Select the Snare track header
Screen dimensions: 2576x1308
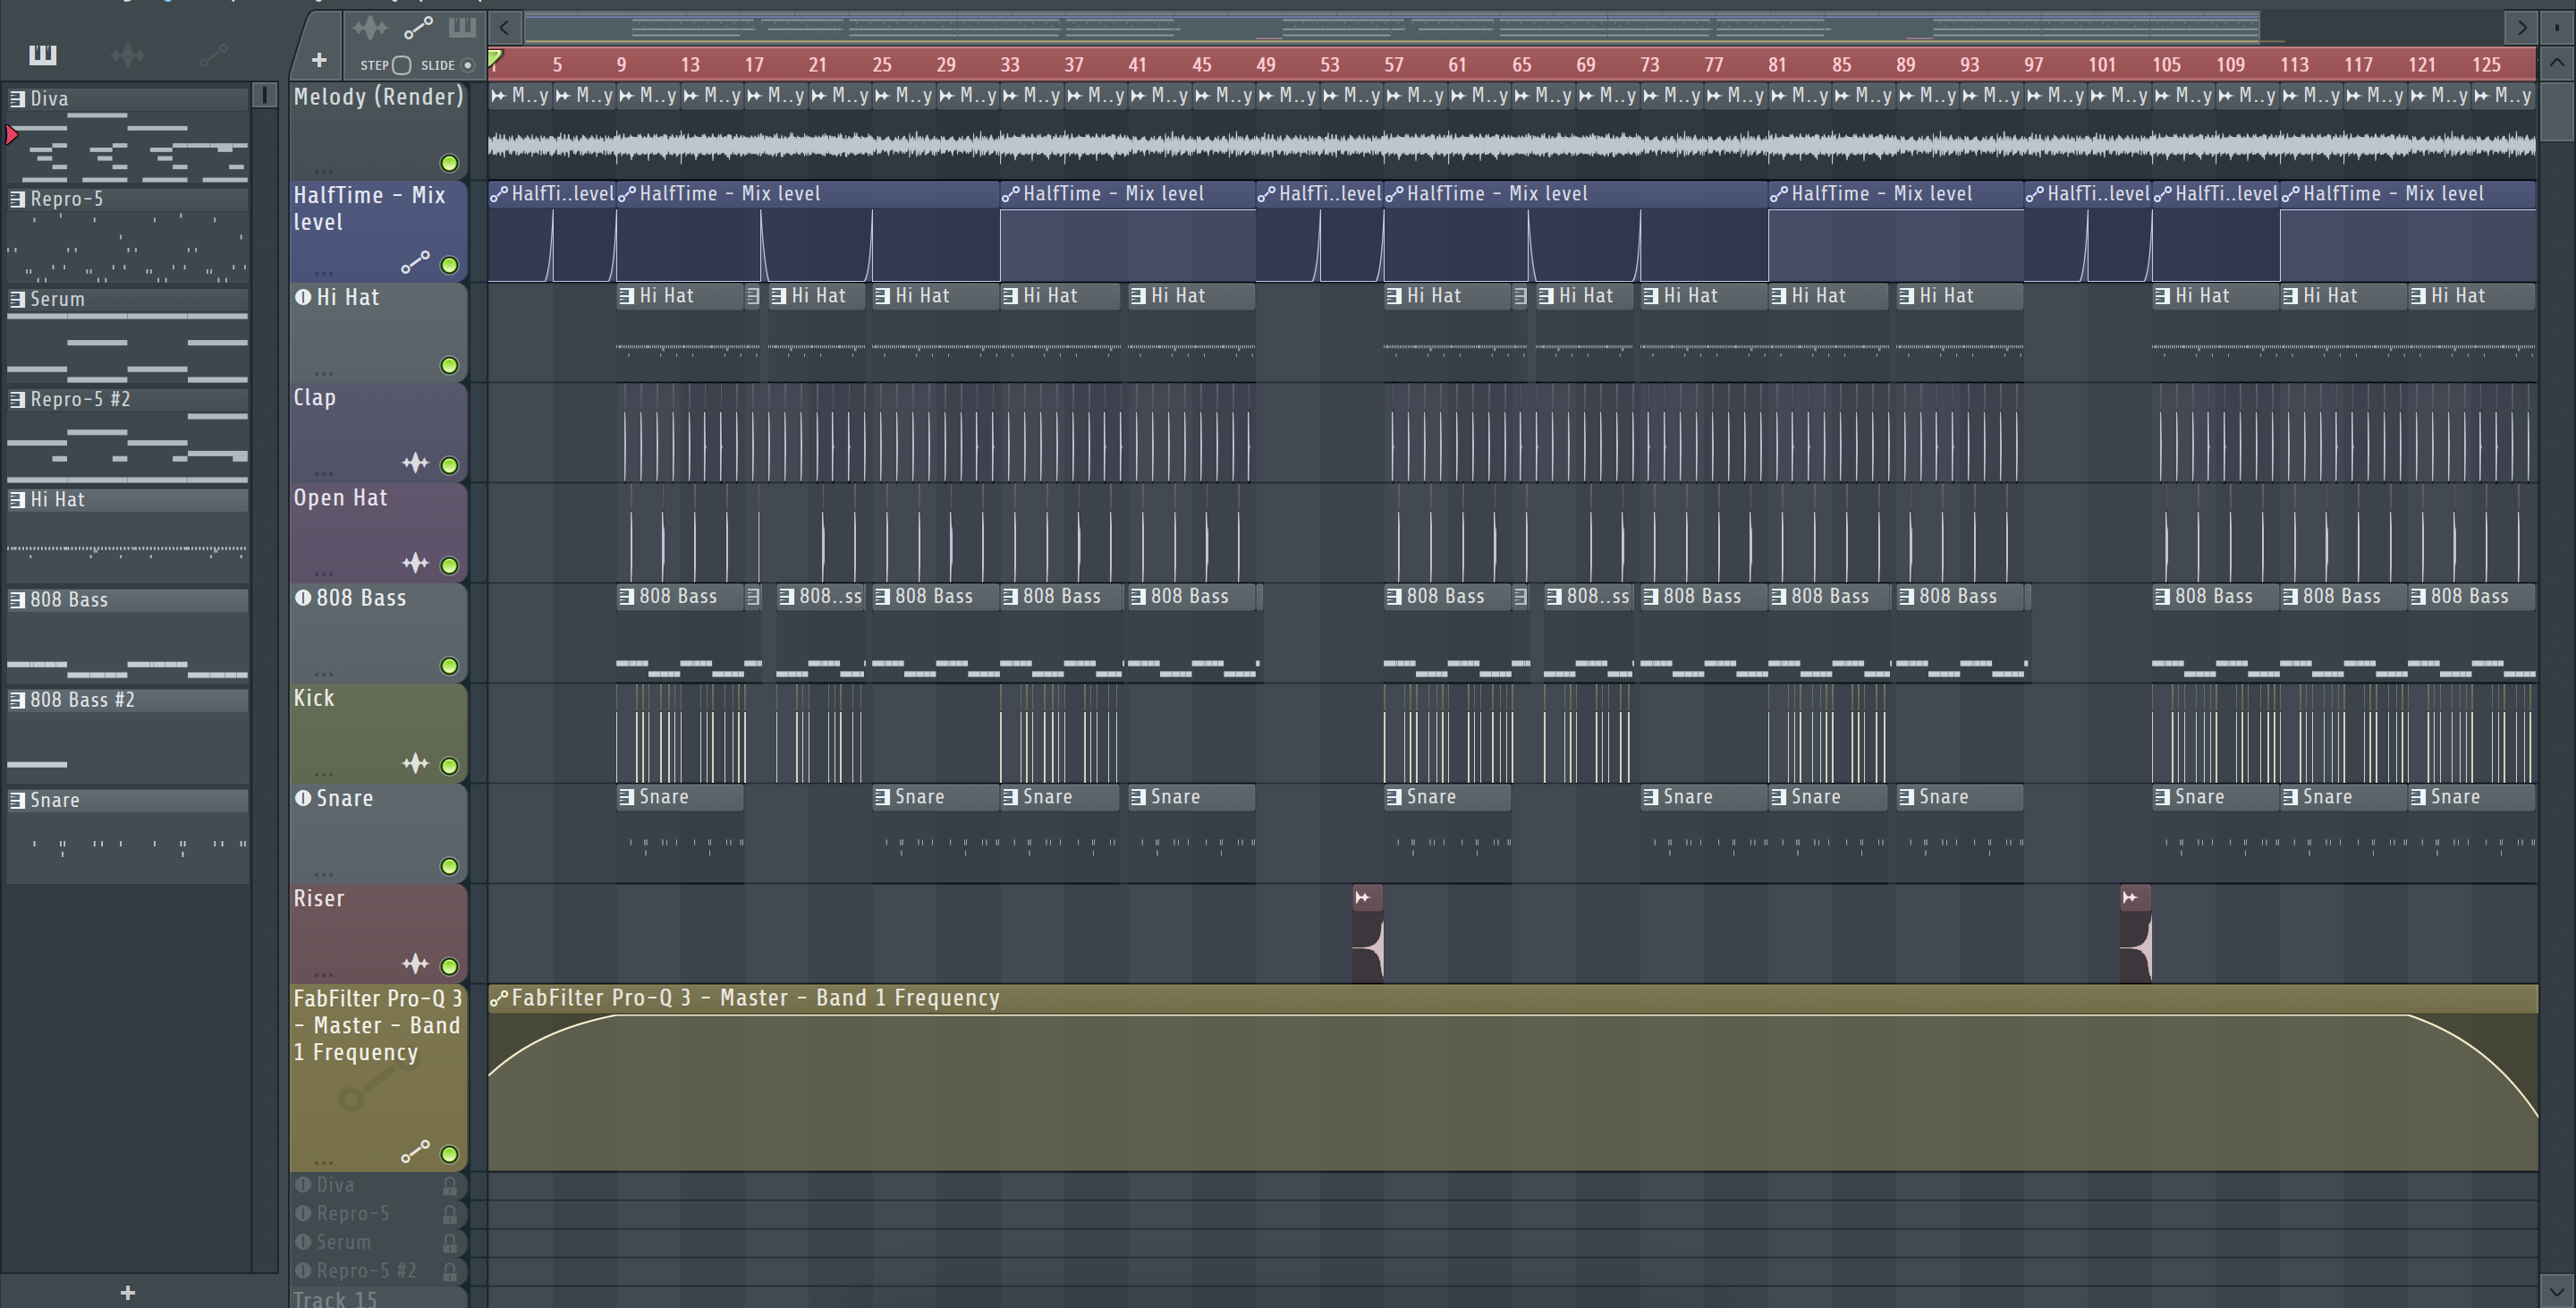click(378, 833)
